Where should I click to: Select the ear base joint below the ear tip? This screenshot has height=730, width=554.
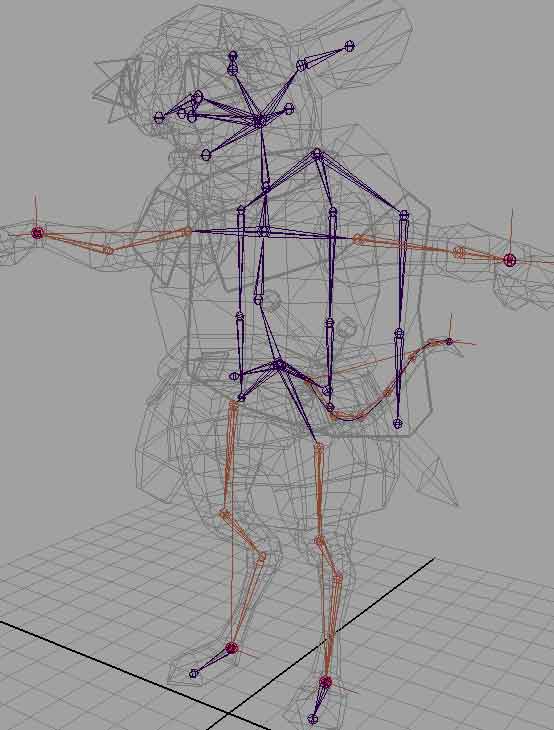tap(302, 66)
